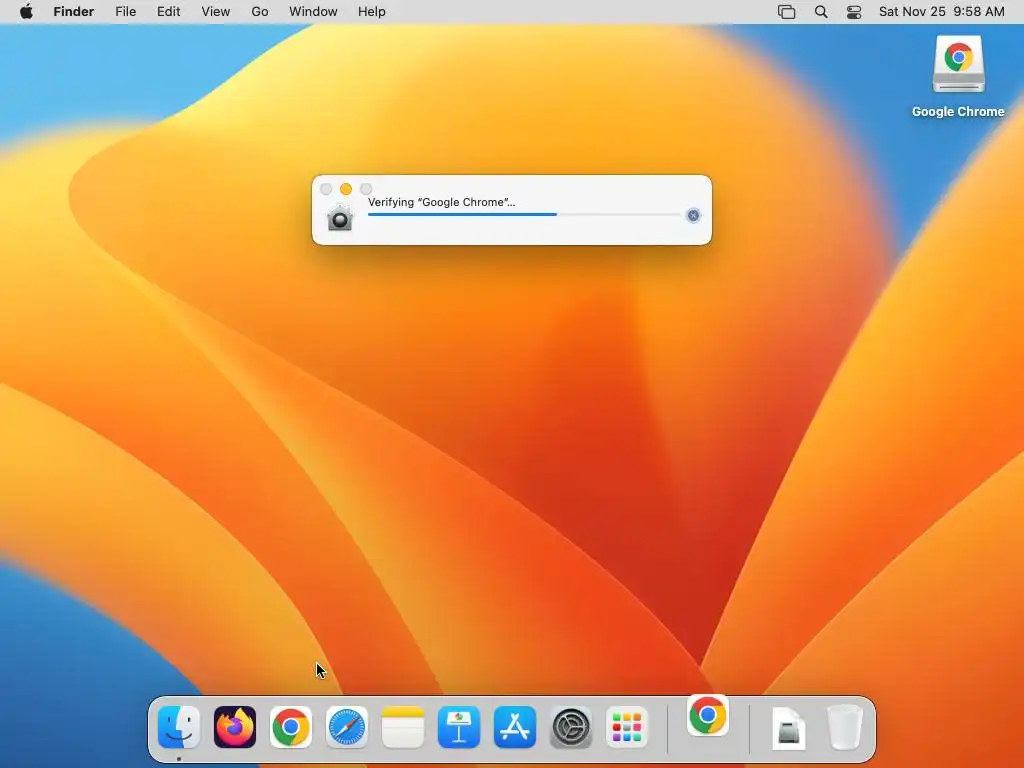This screenshot has height=768, width=1024.
Task: Open the Apple menu
Action: pos(26,12)
